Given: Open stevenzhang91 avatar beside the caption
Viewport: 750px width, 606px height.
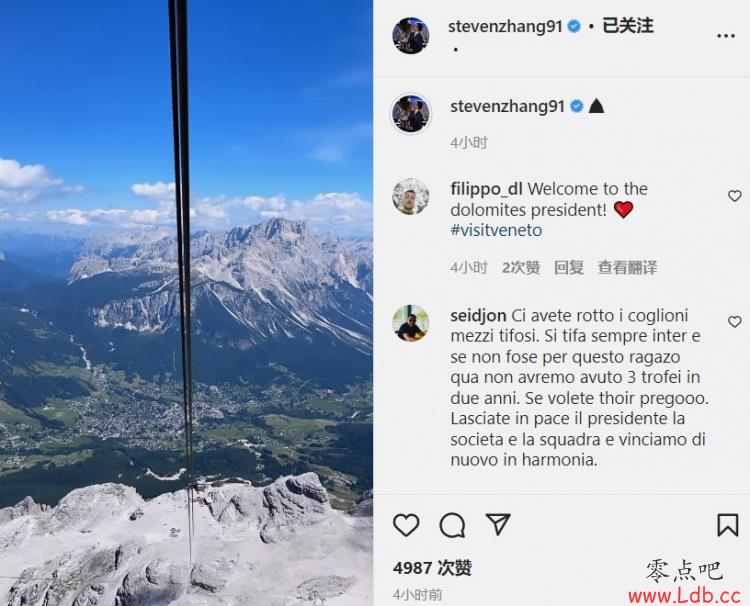Looking at the screenshot, I should [x=411, y=113].
